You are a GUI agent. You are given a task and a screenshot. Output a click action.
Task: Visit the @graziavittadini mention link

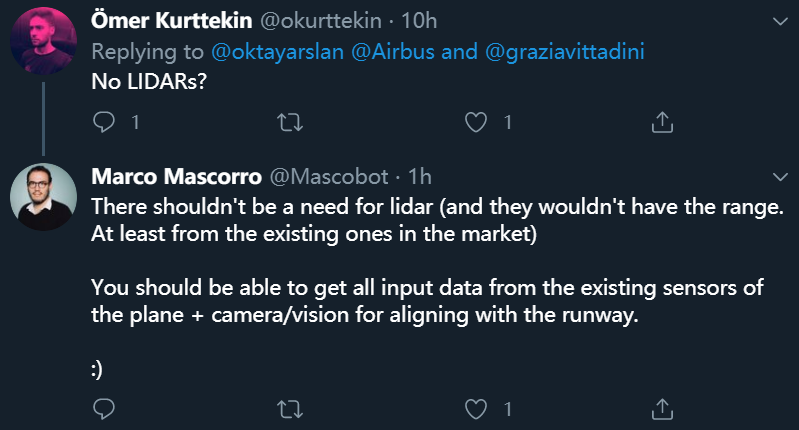click(x=557, y=52)
